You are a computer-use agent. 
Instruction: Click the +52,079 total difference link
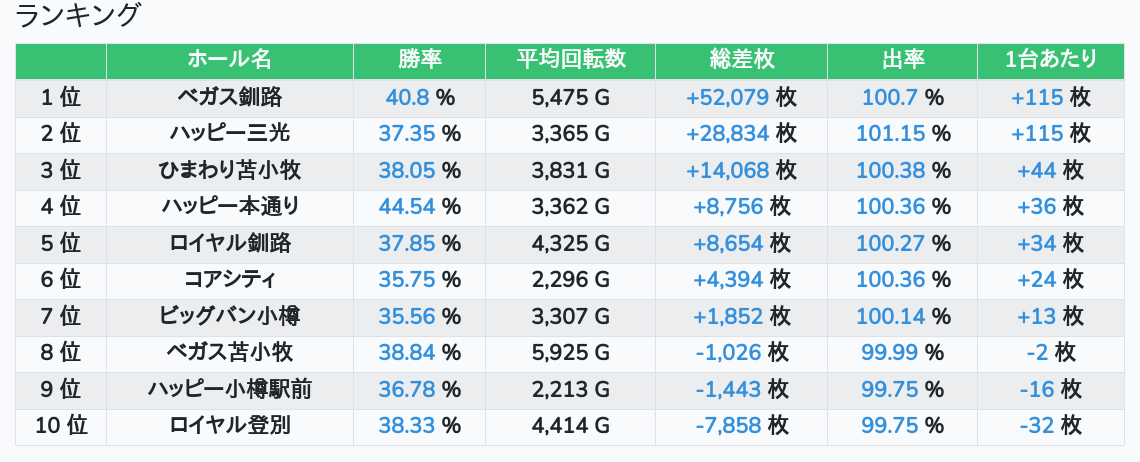pyautogui.click(x=727, y=97)
